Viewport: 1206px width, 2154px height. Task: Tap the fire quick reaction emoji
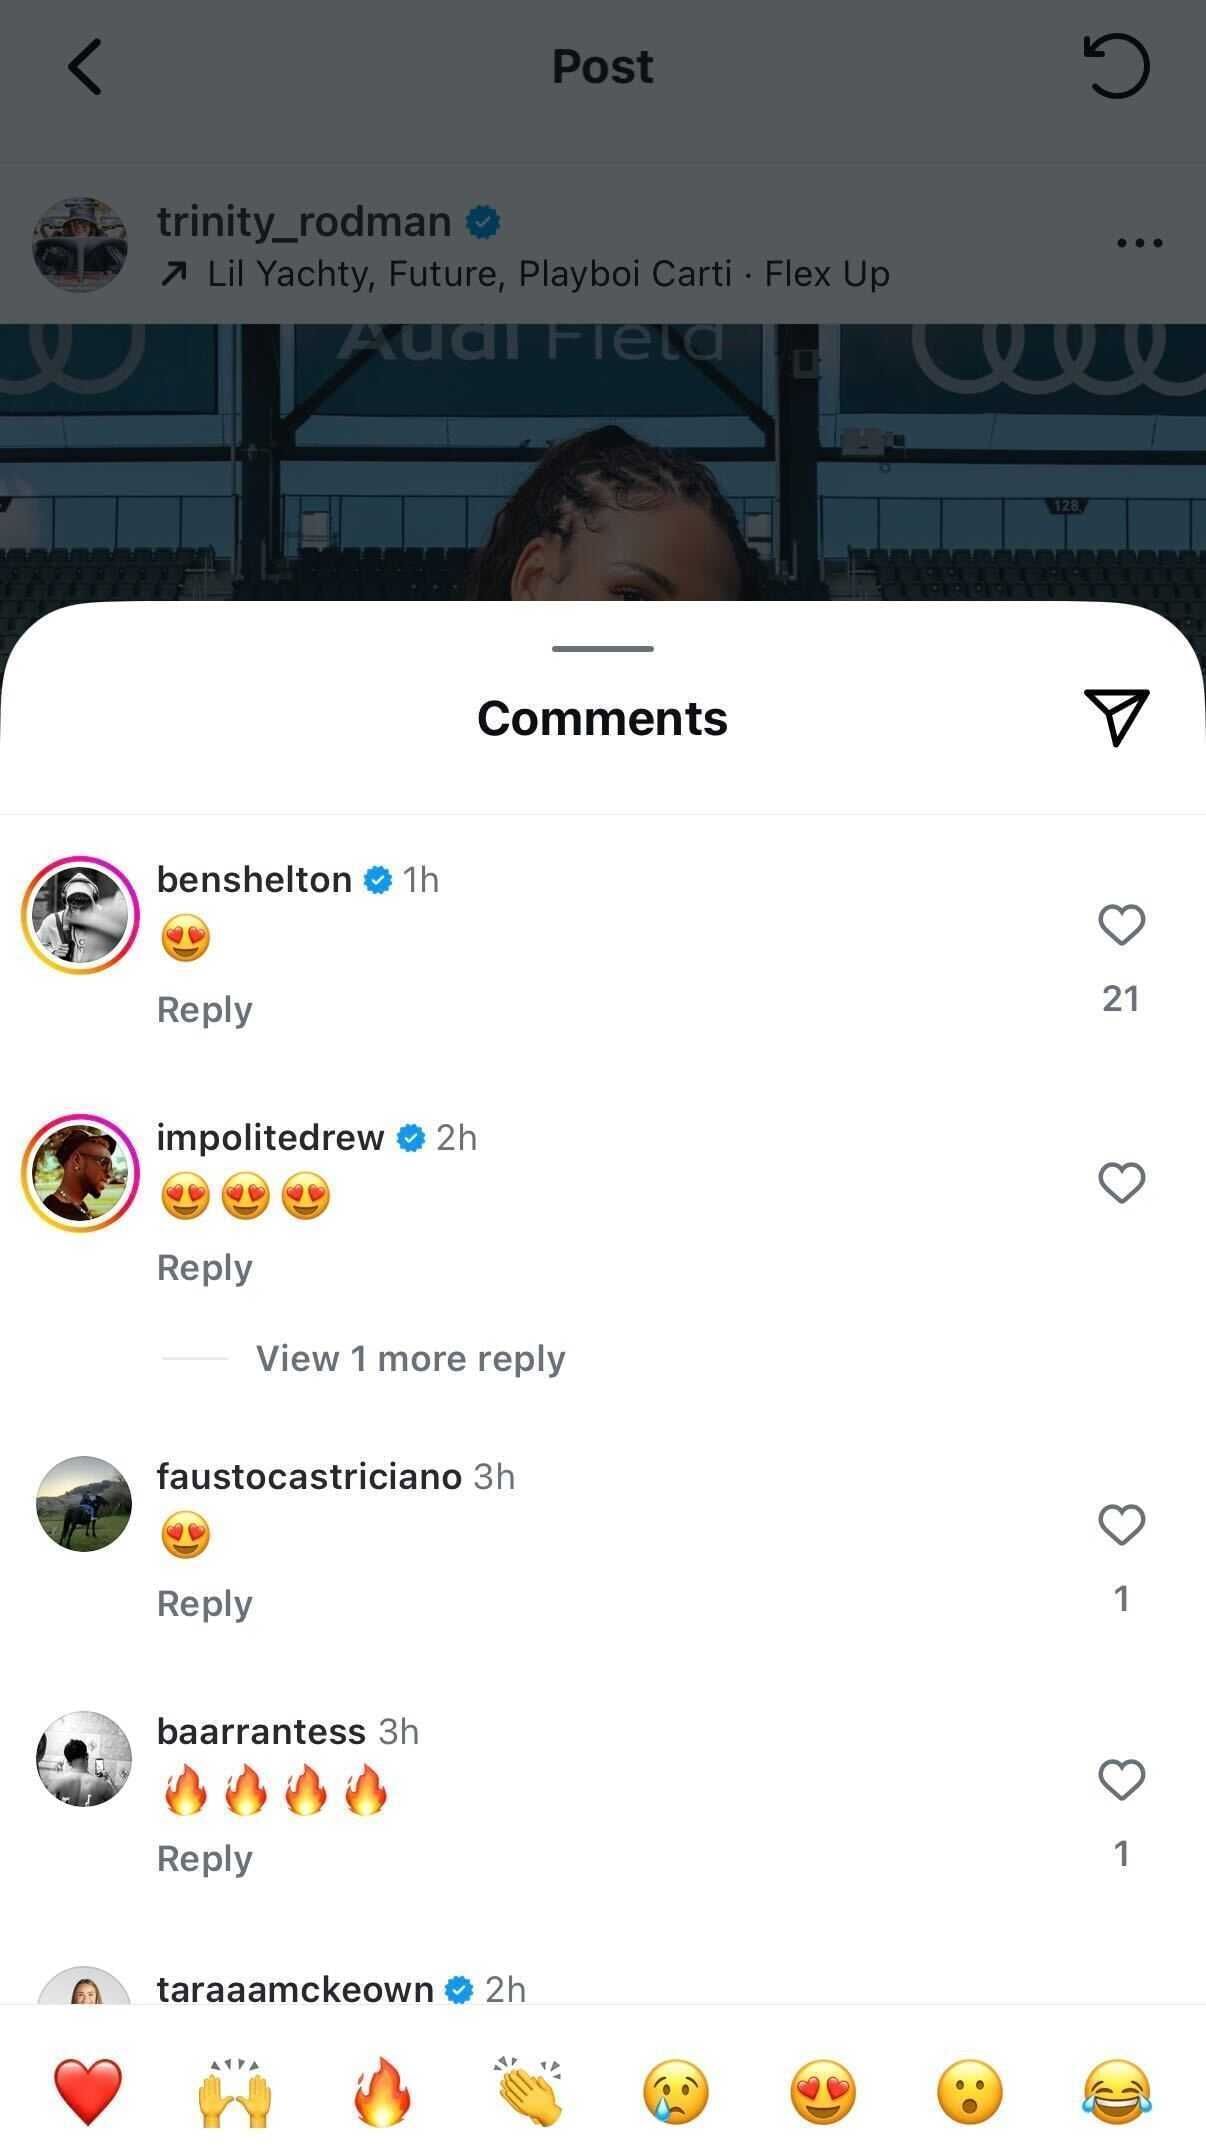click(x=382, y=2091)
